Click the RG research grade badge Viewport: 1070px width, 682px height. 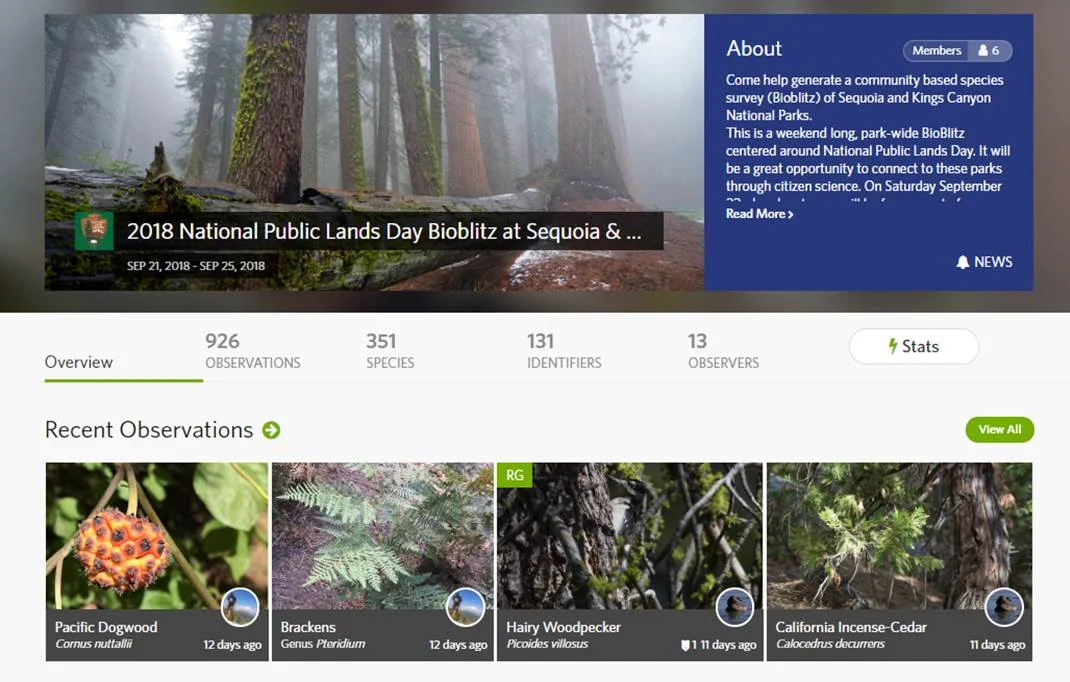coord(515,475)
